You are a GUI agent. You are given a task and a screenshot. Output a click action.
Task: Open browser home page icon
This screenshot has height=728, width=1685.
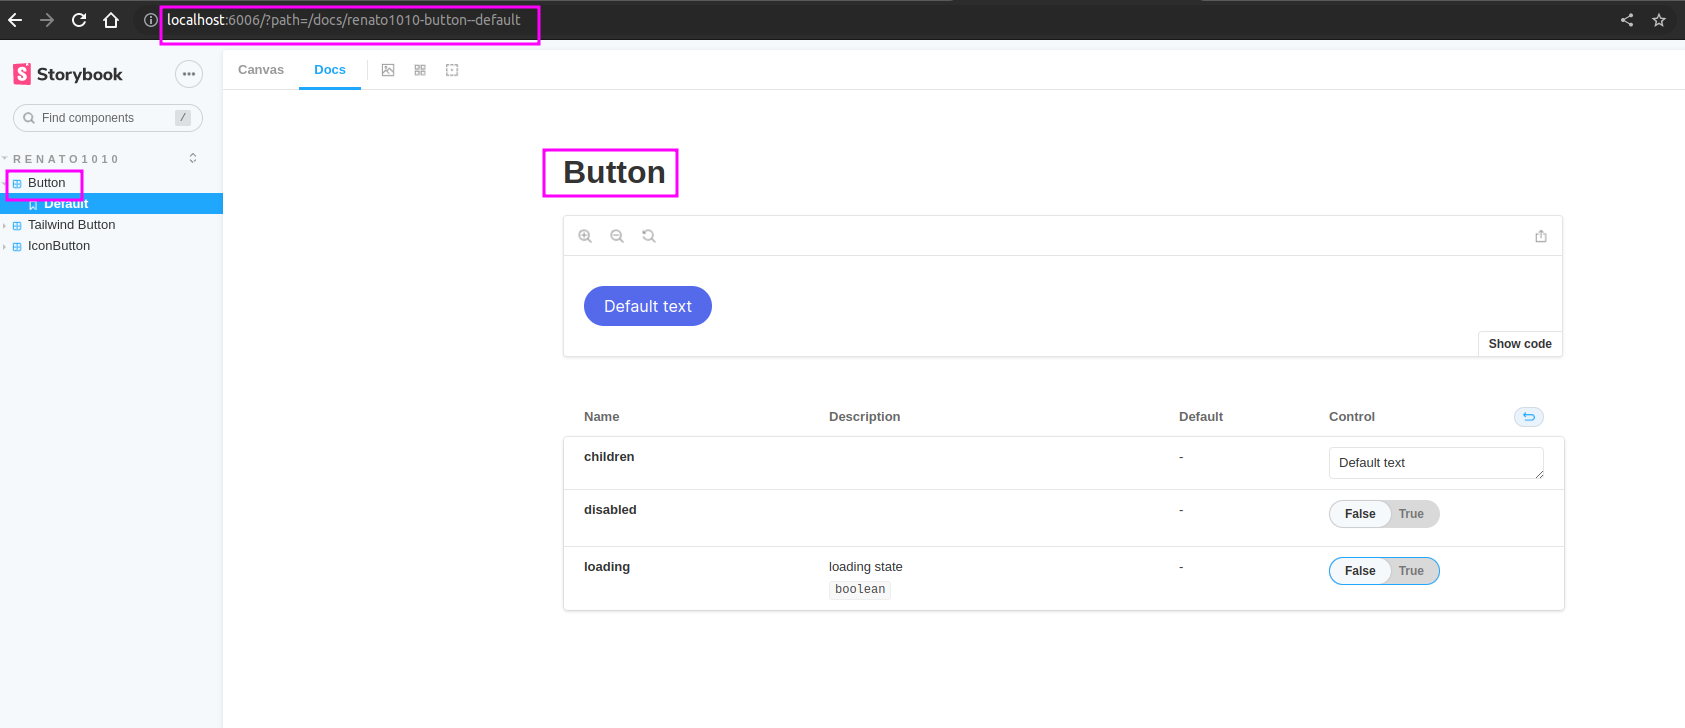(111, 20)
